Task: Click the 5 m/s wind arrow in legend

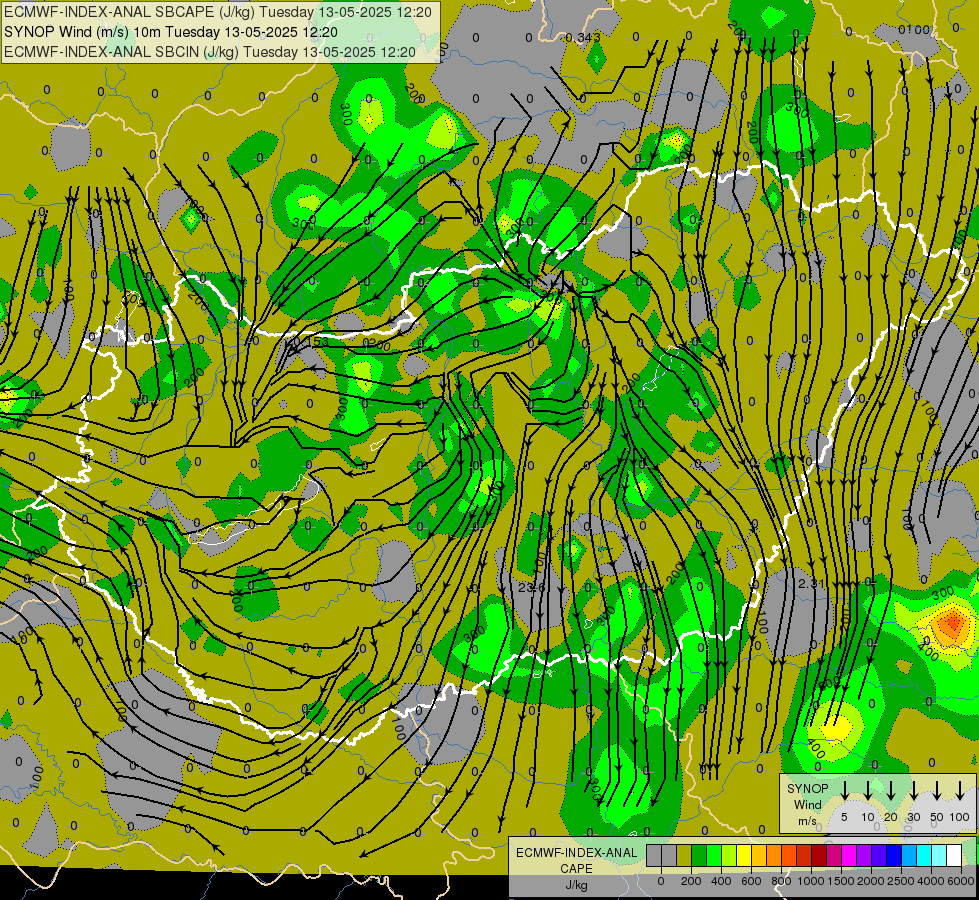Action: (844, 790)
